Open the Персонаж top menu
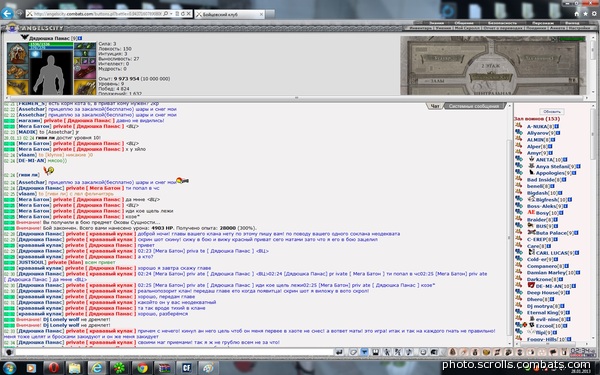The height and width of the screenshot is (375, 600). (543, 23)
